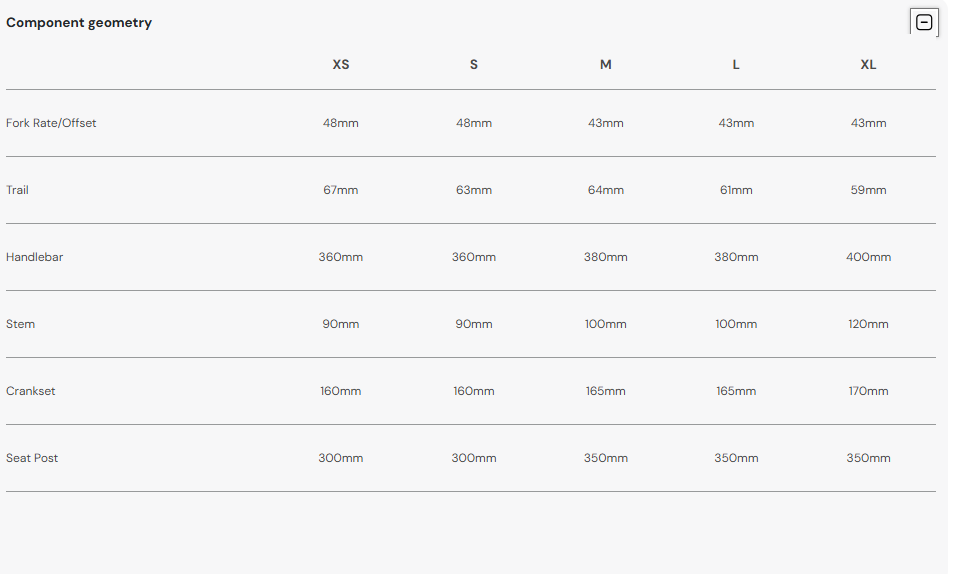Click the 170mm Crankset value for XL
Viewport: 963px width, 574px height.
point(868,390)
